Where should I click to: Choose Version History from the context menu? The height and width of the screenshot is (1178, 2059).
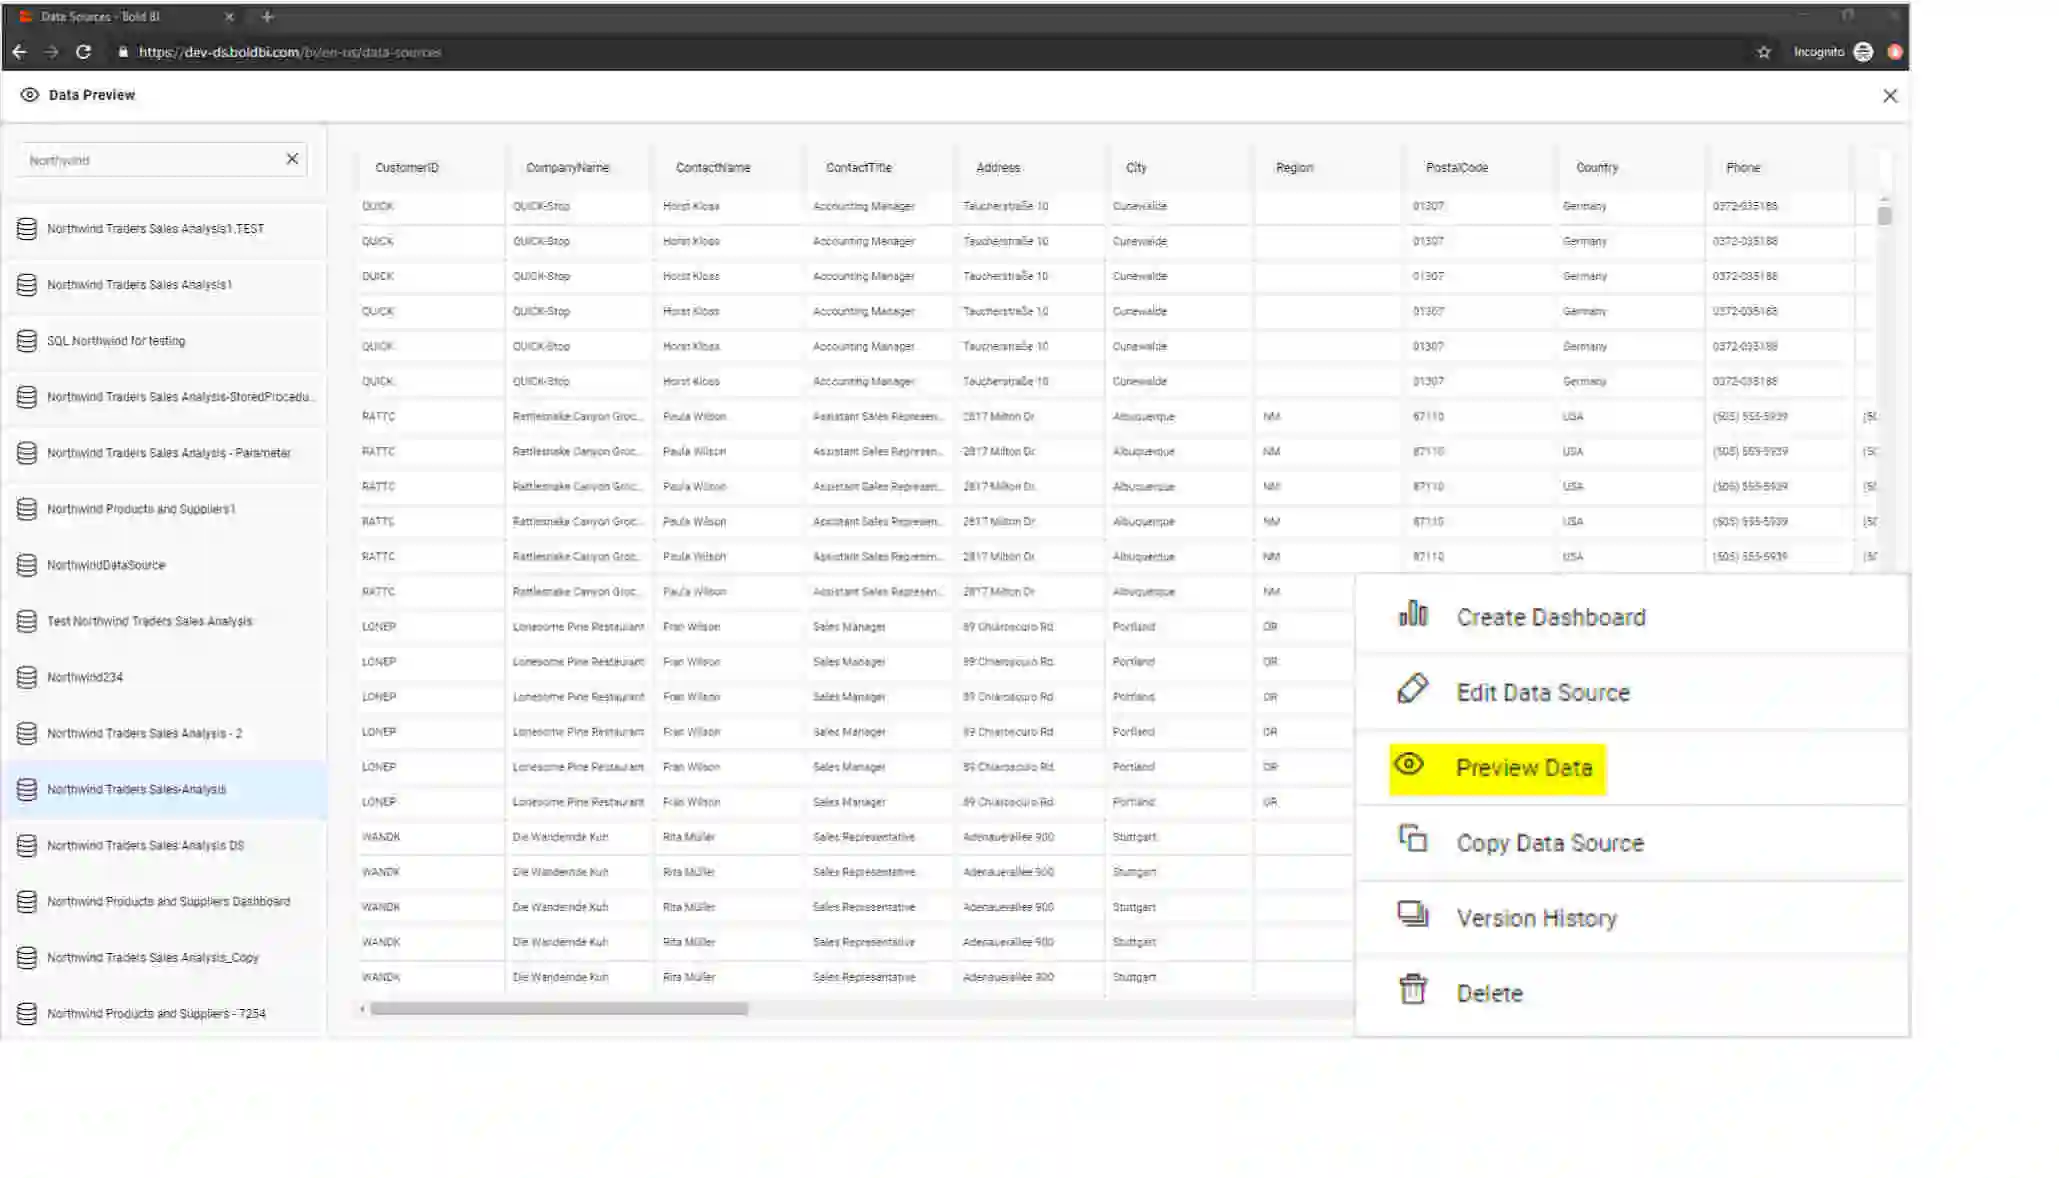(x=1536, y=918)
